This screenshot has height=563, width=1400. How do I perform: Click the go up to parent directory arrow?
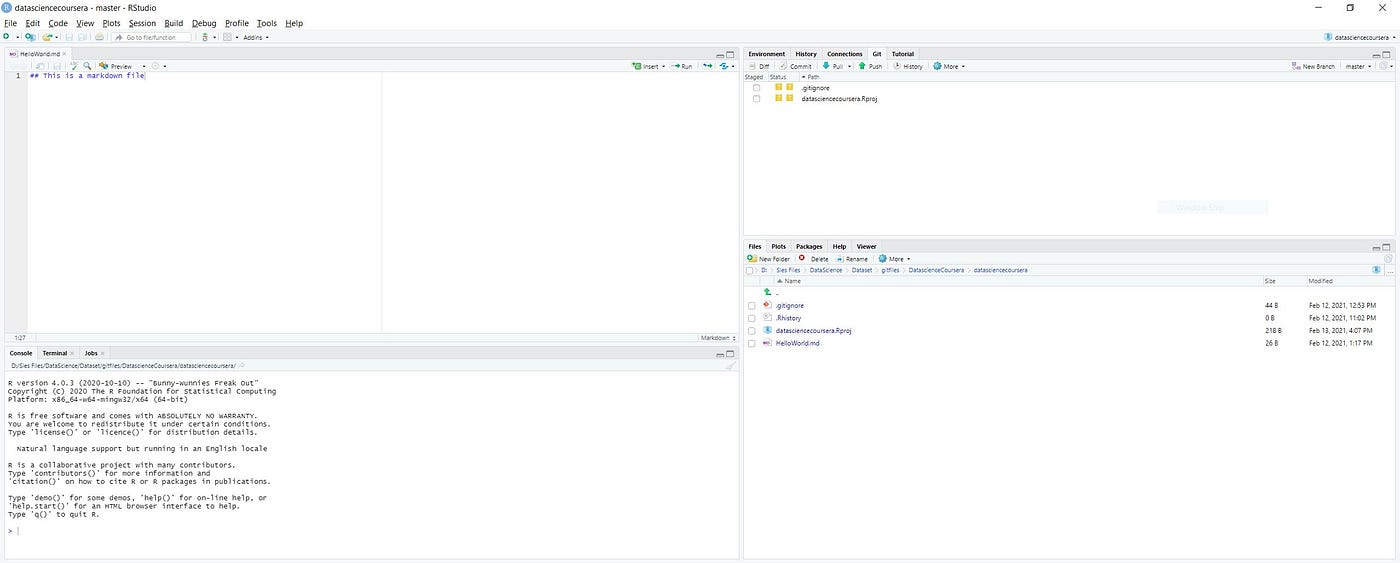[x=767, y=292]
